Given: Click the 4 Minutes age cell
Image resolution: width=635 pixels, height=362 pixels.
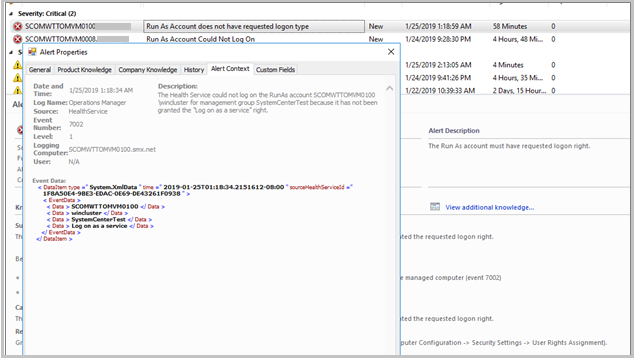Looking at the screenshot, I should click(508, 65).
